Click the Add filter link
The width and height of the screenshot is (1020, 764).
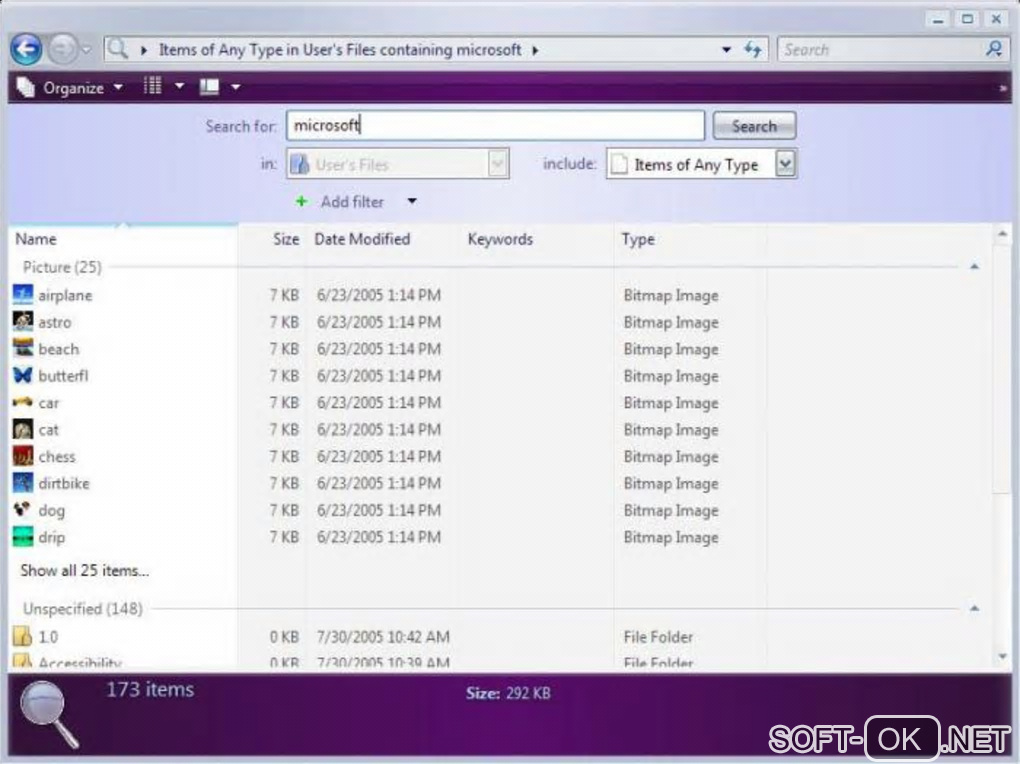(352, 202)
